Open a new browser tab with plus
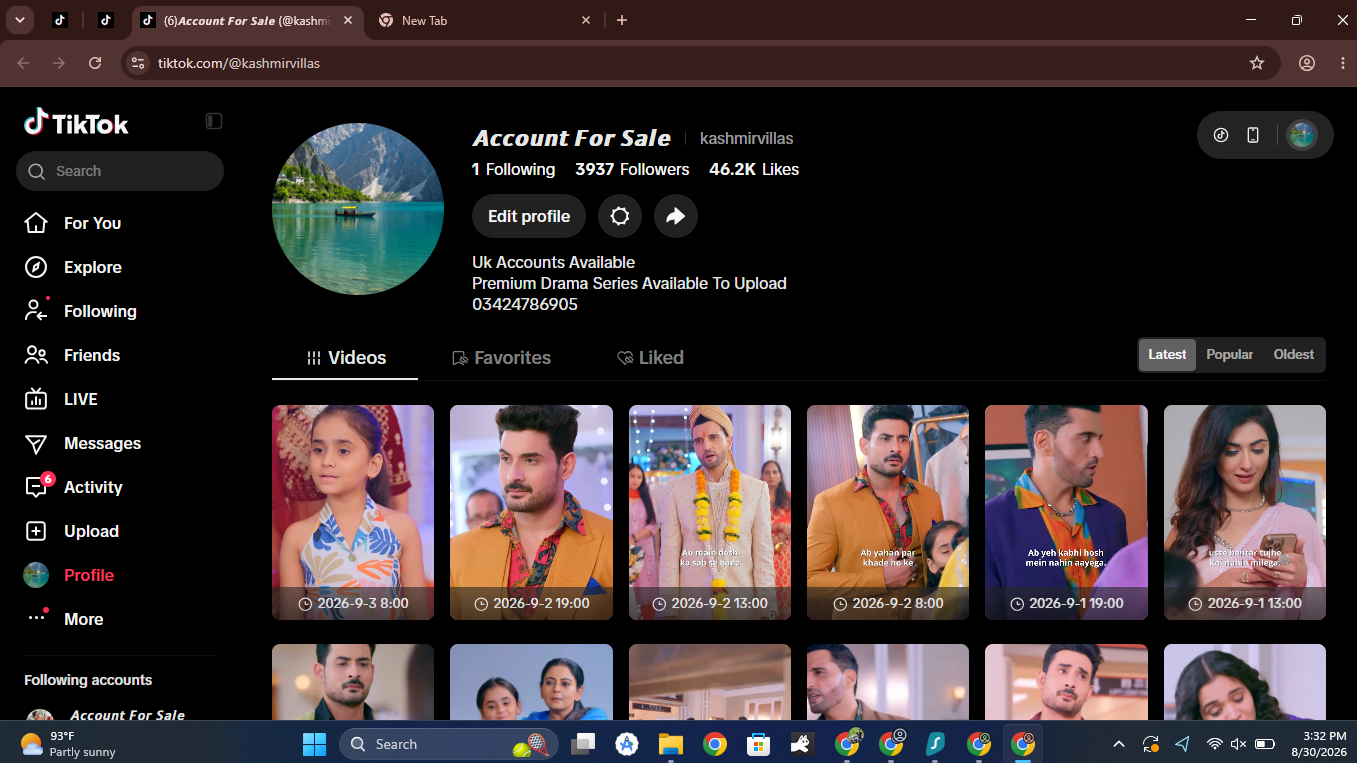This screenshot has width=1357, height=763. point(622,20)
